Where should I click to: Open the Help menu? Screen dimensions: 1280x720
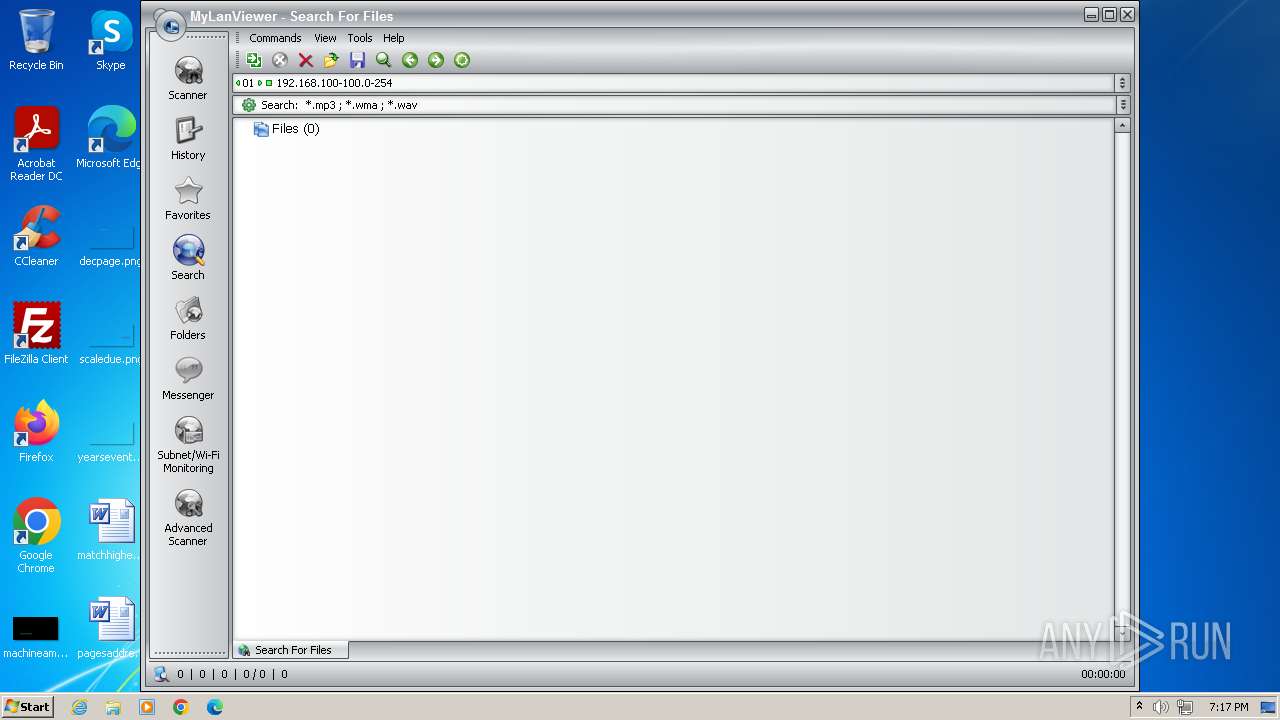click(x=394, y=38)
